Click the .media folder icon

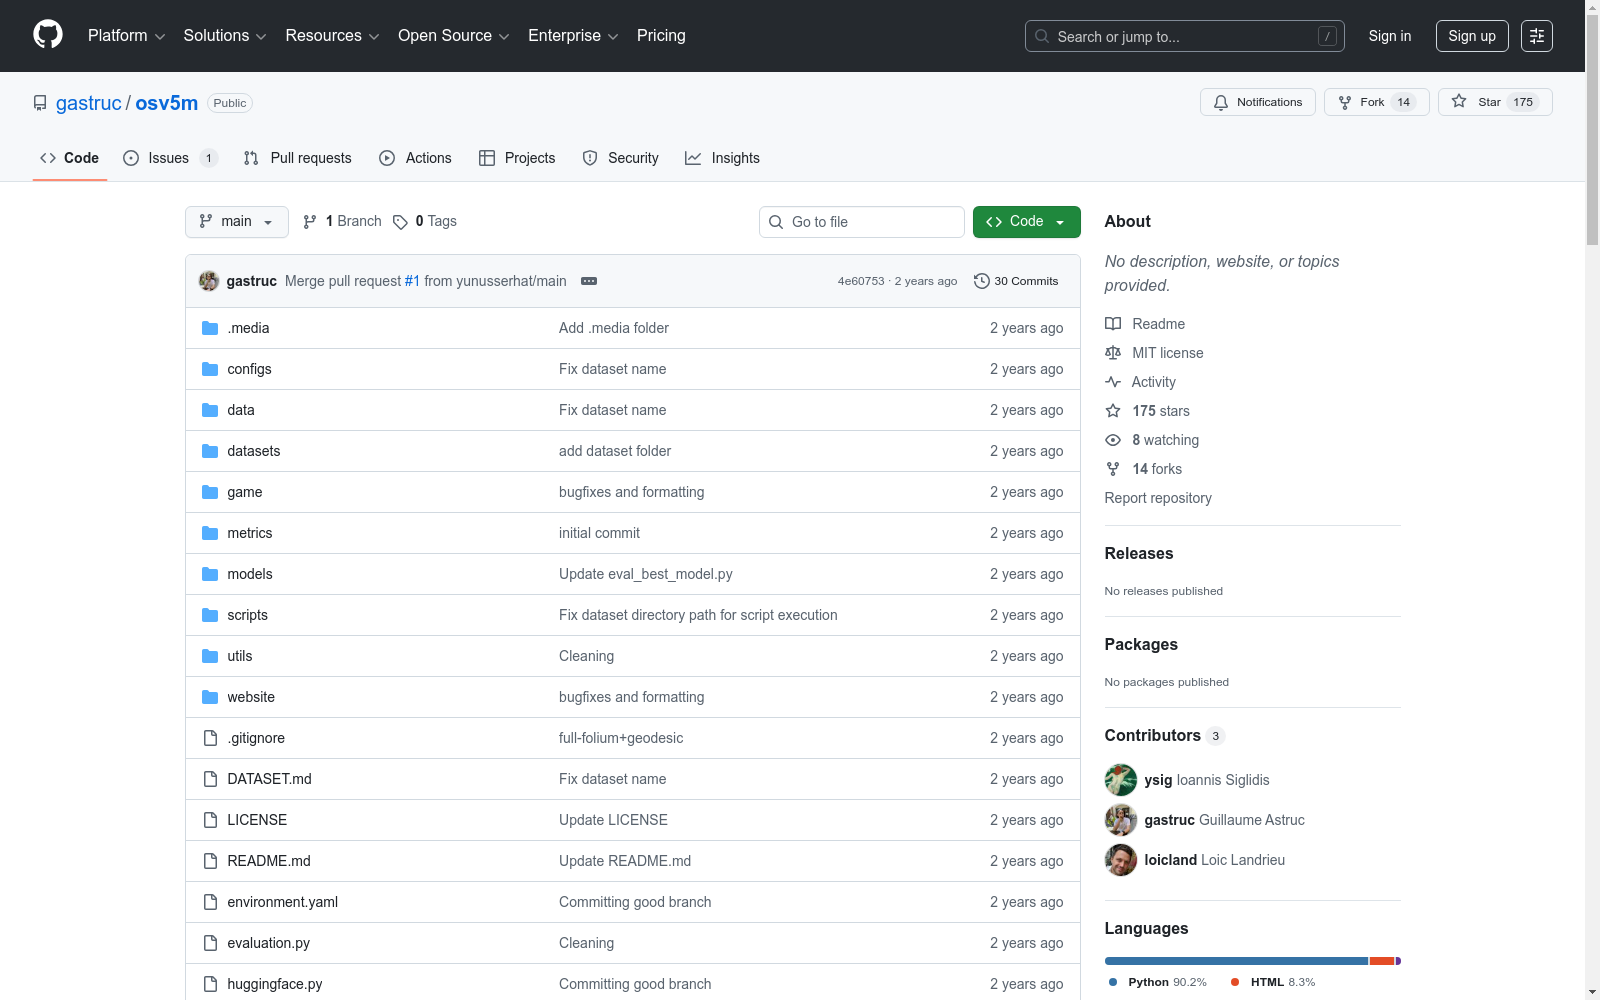click(x=210, y=328)
